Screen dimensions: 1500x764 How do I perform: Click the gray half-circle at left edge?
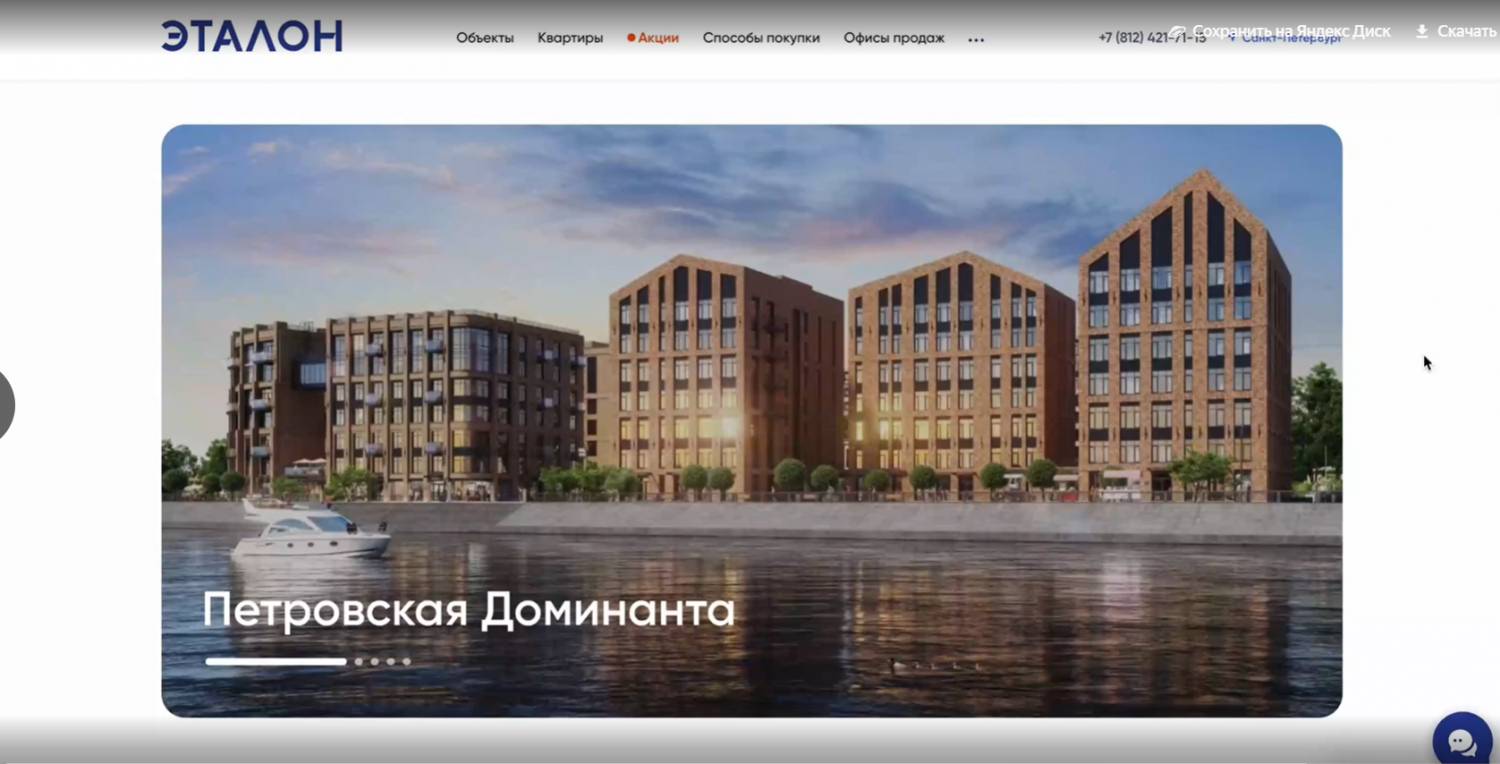click(x=6, y=405)
